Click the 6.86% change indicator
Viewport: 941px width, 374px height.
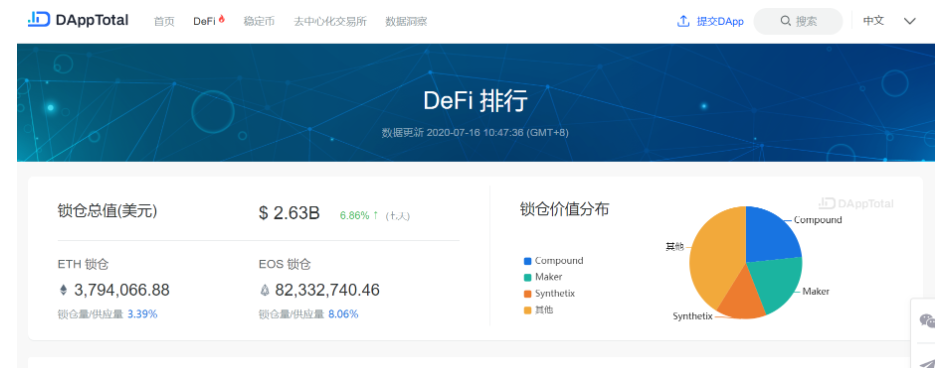(359, 215)
